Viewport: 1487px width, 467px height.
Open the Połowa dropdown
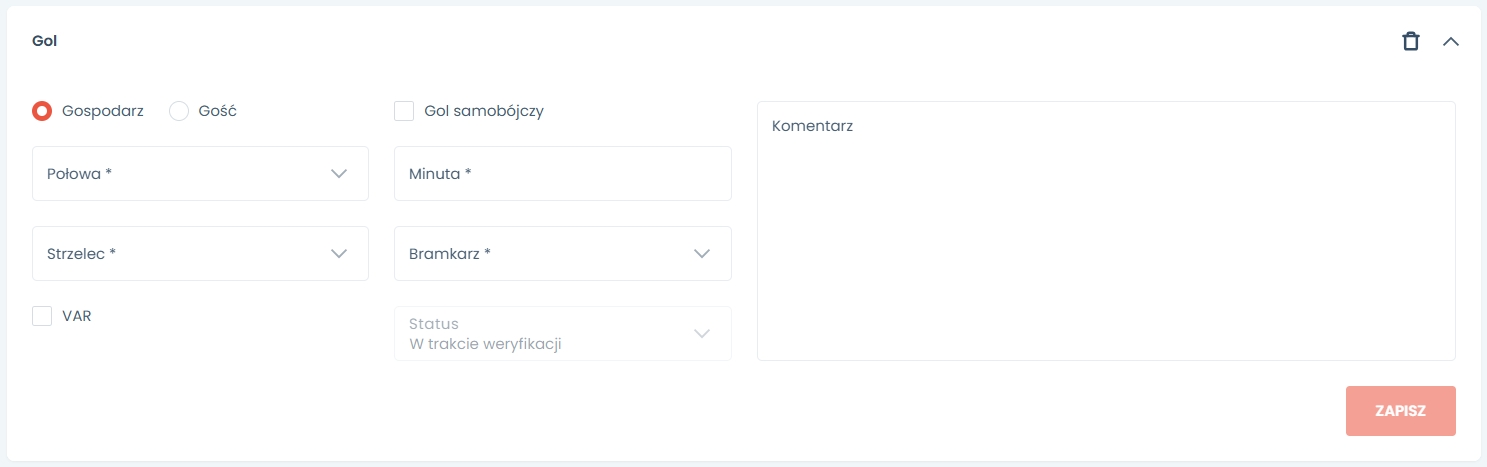click(200, 174)
